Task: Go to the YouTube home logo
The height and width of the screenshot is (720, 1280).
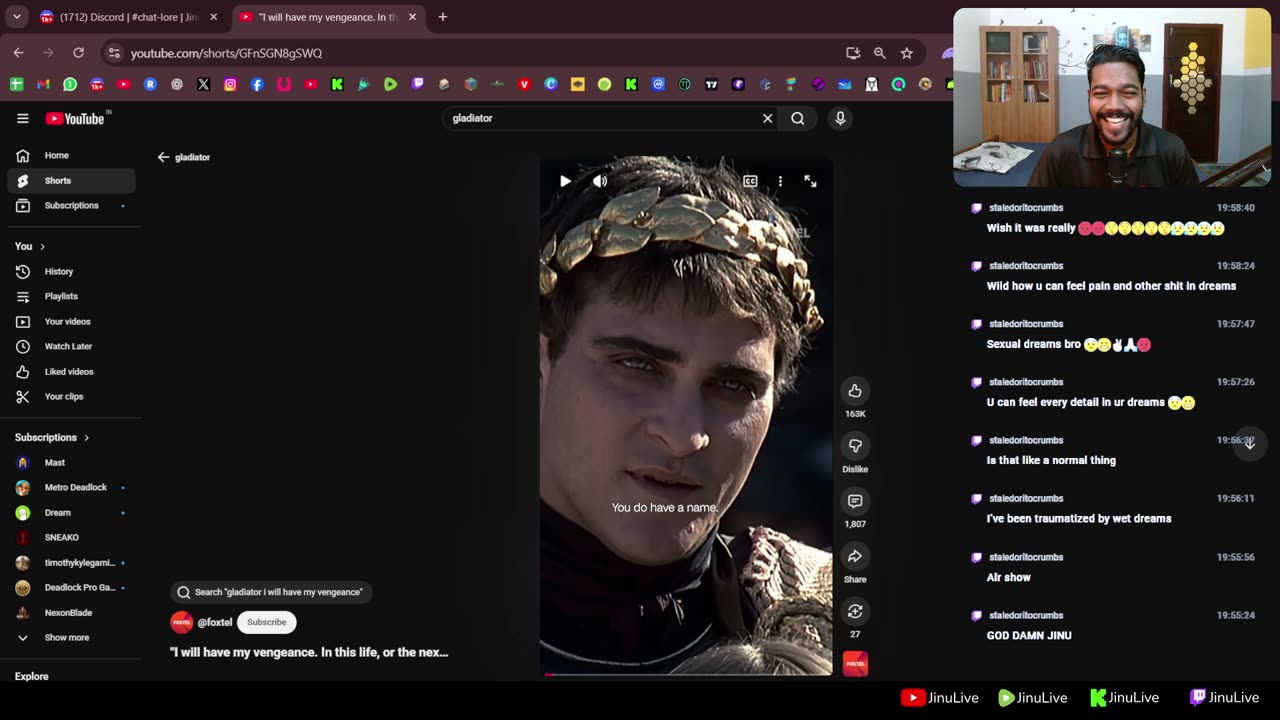Action: [x=77, y=118]
